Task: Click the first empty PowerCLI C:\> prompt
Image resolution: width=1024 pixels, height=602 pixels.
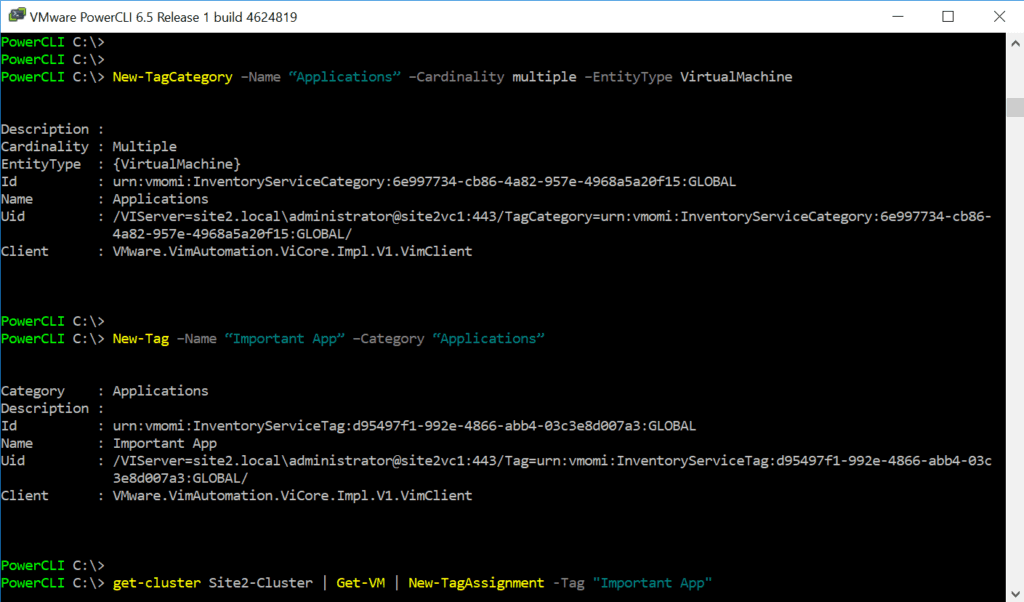Action: [x=52, y=42]
